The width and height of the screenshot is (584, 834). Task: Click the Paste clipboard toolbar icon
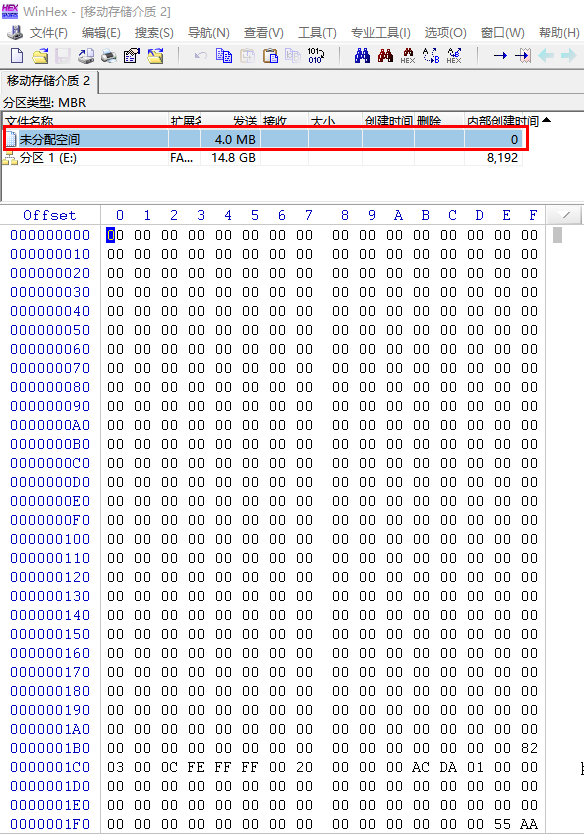click(x=270, y=55)
